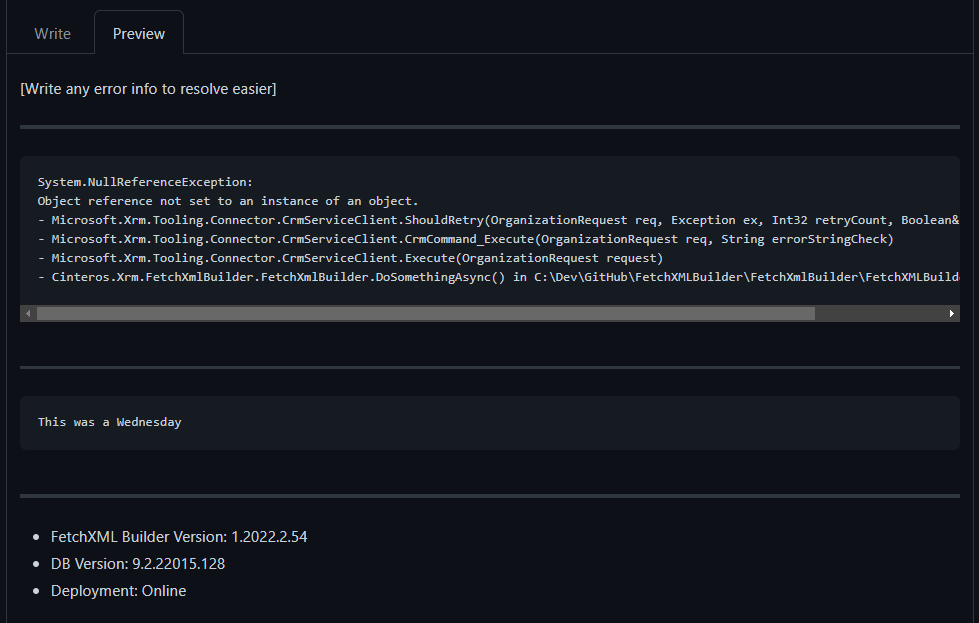The height and width of the screenshot is (623, 979).
Task: Click the code block's right scroll arrow
Action: point(951,313)
